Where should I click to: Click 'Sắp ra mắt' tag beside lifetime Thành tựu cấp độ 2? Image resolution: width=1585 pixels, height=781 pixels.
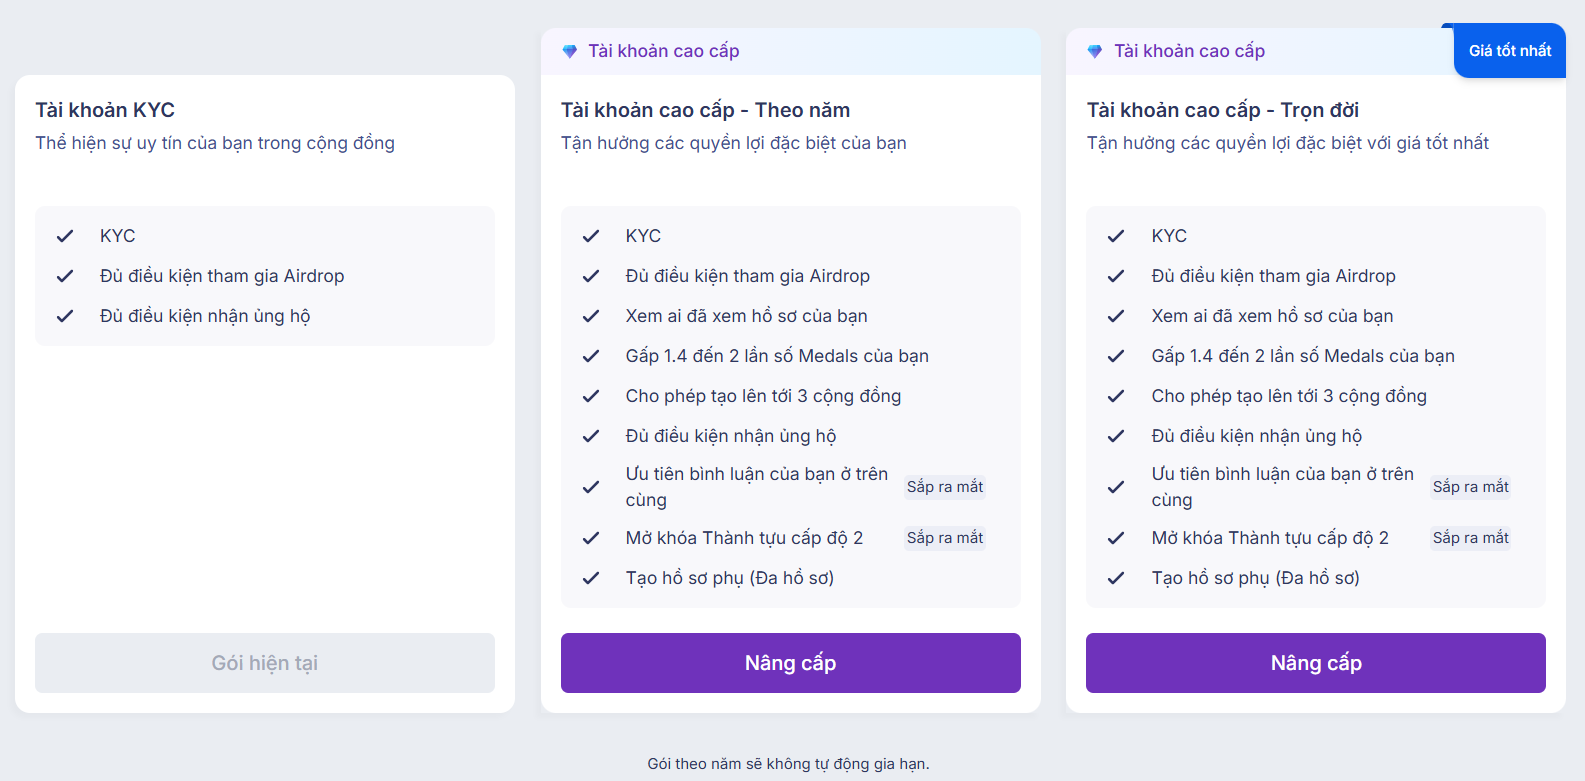(1470, 538)
